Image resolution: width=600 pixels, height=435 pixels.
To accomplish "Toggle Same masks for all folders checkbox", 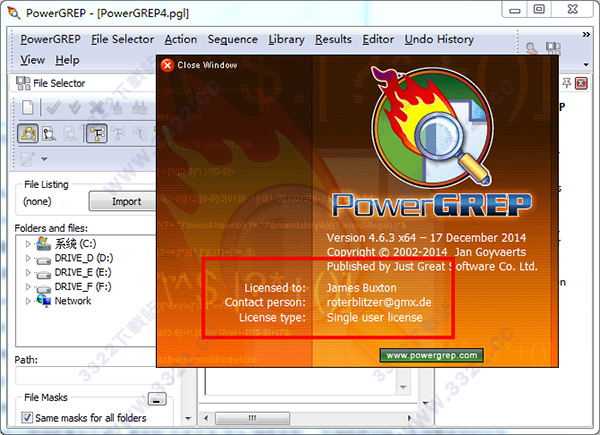I will tap(26, 417).
